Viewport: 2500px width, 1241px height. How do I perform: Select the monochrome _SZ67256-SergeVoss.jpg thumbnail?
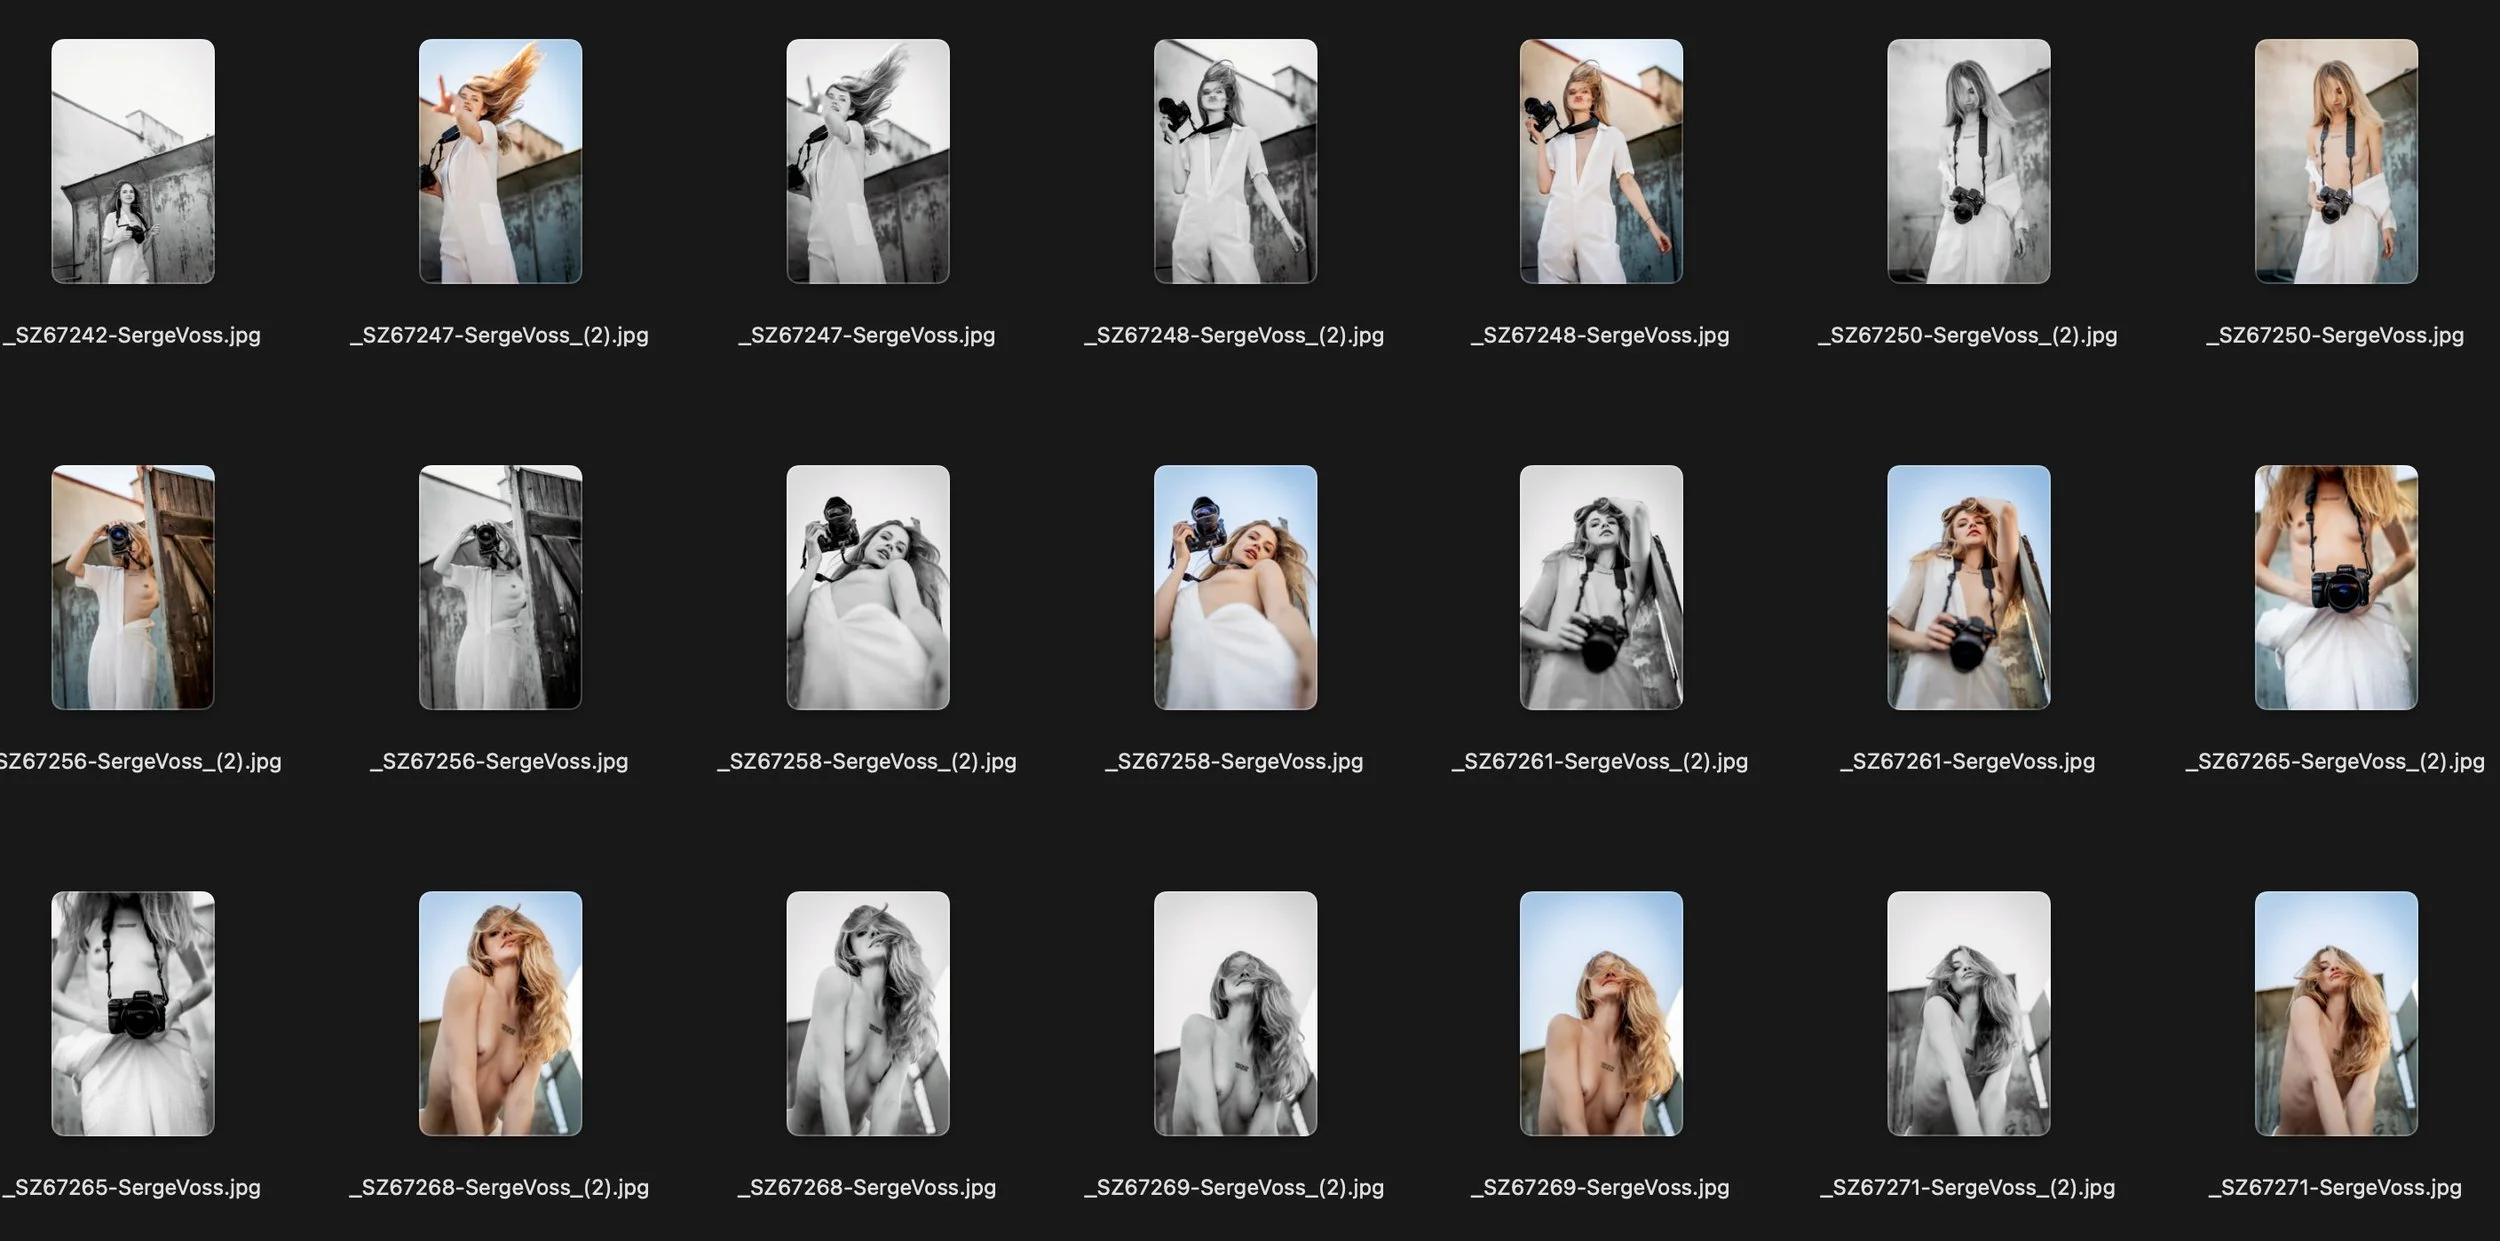[498, 592]
